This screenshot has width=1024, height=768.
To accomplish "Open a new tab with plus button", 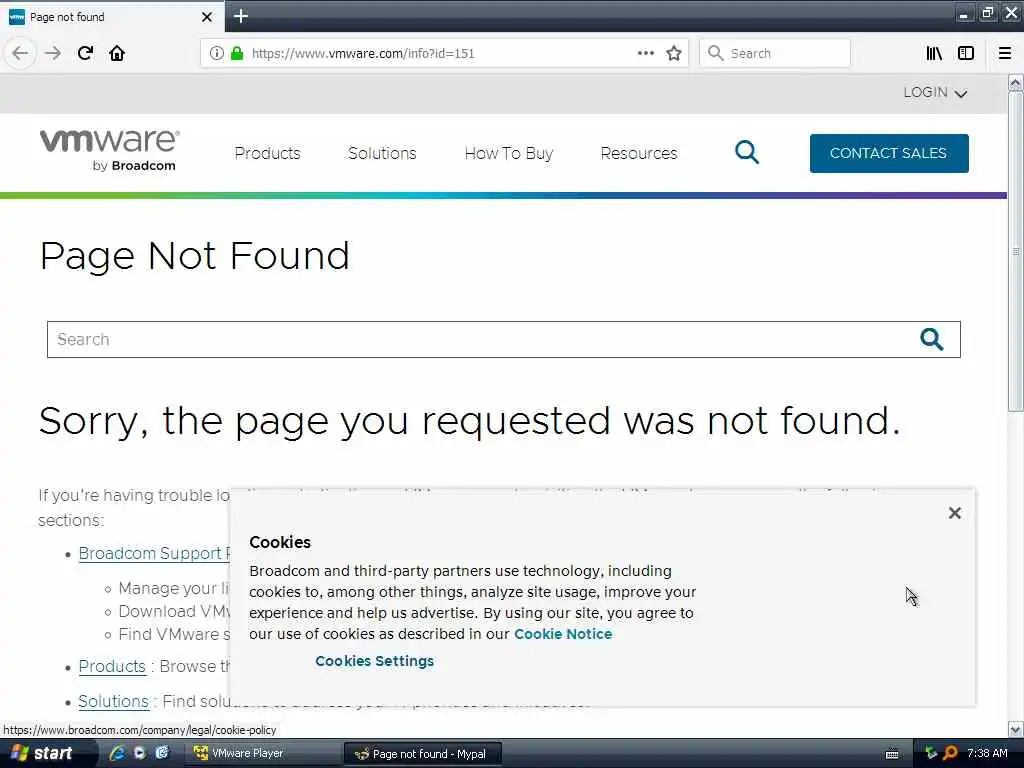I will pos(240,16).
